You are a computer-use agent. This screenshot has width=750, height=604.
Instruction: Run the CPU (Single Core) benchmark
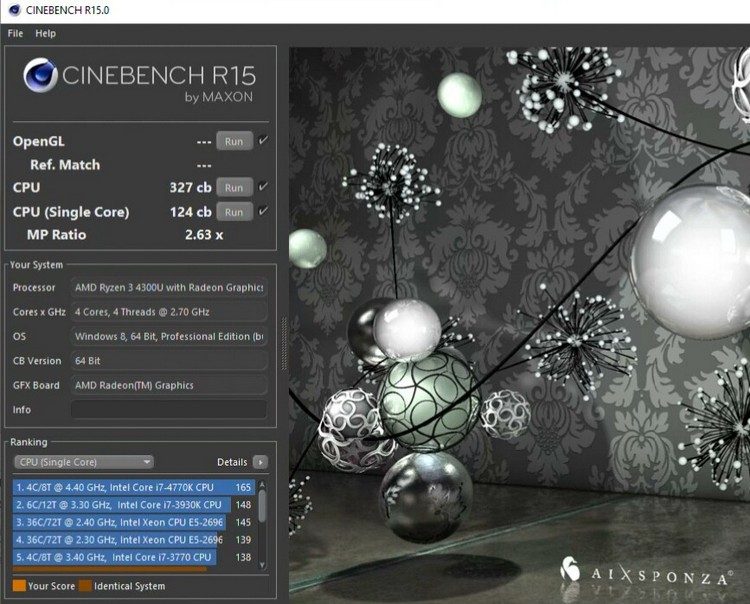click(x=234, y=211)
